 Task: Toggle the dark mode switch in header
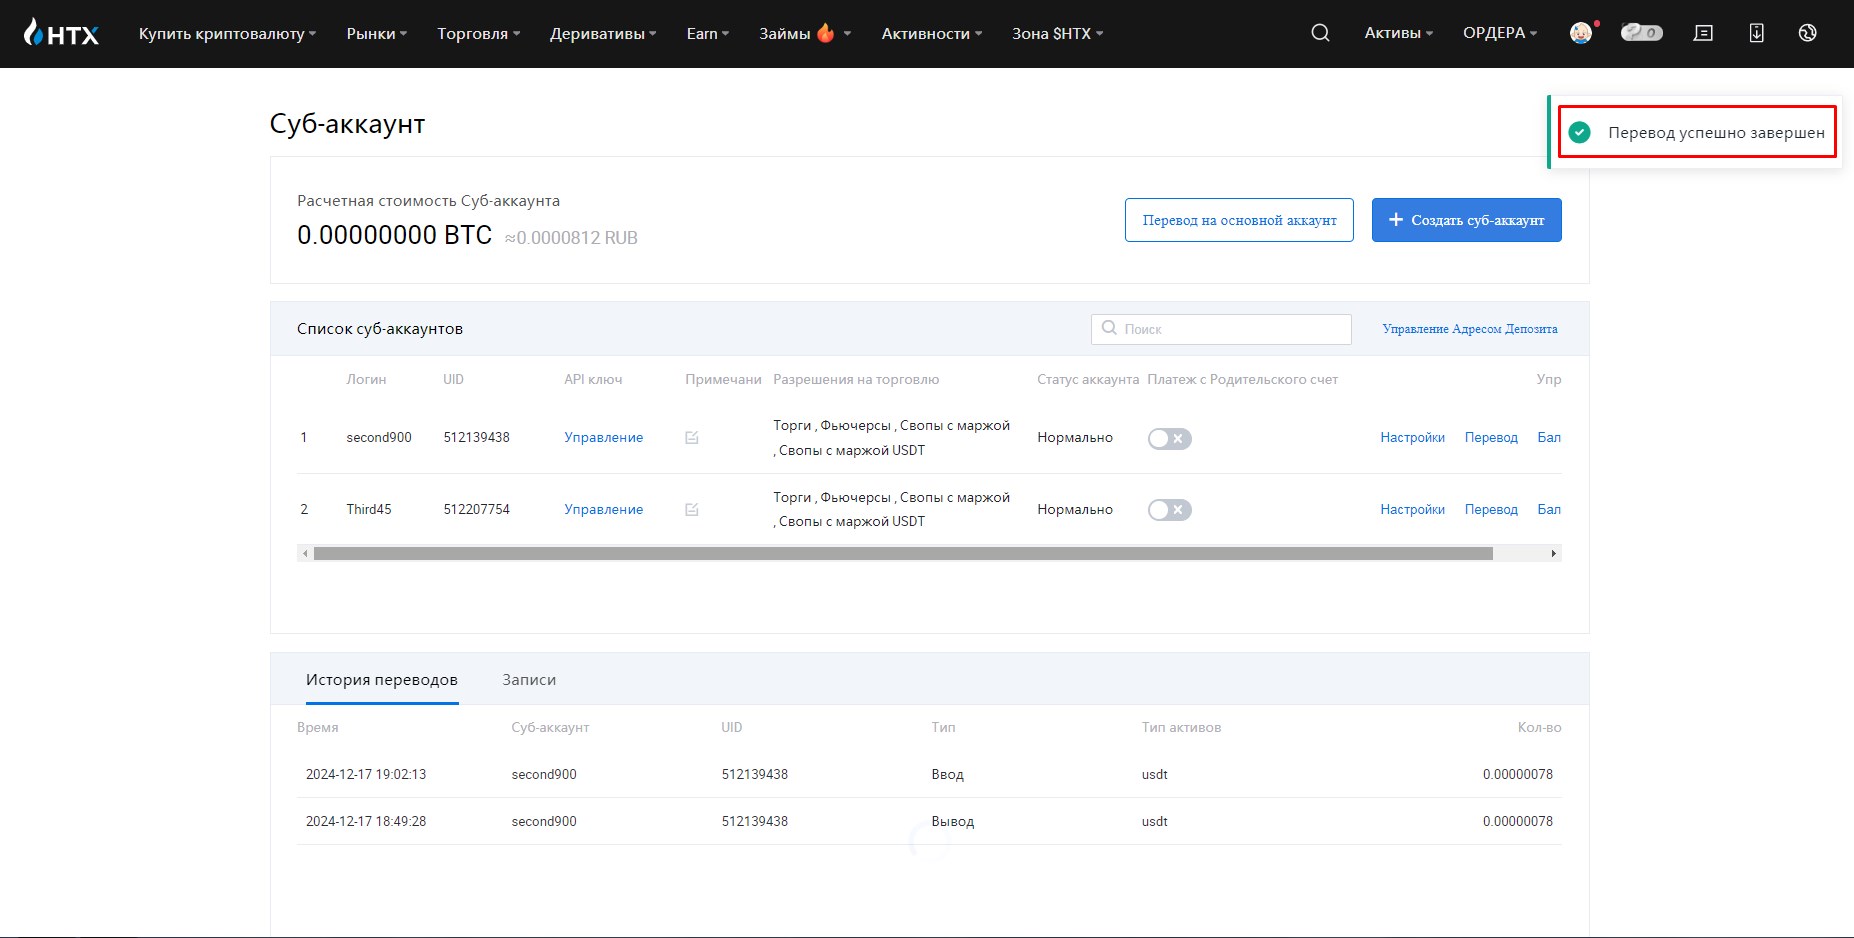pos(1641,33)
